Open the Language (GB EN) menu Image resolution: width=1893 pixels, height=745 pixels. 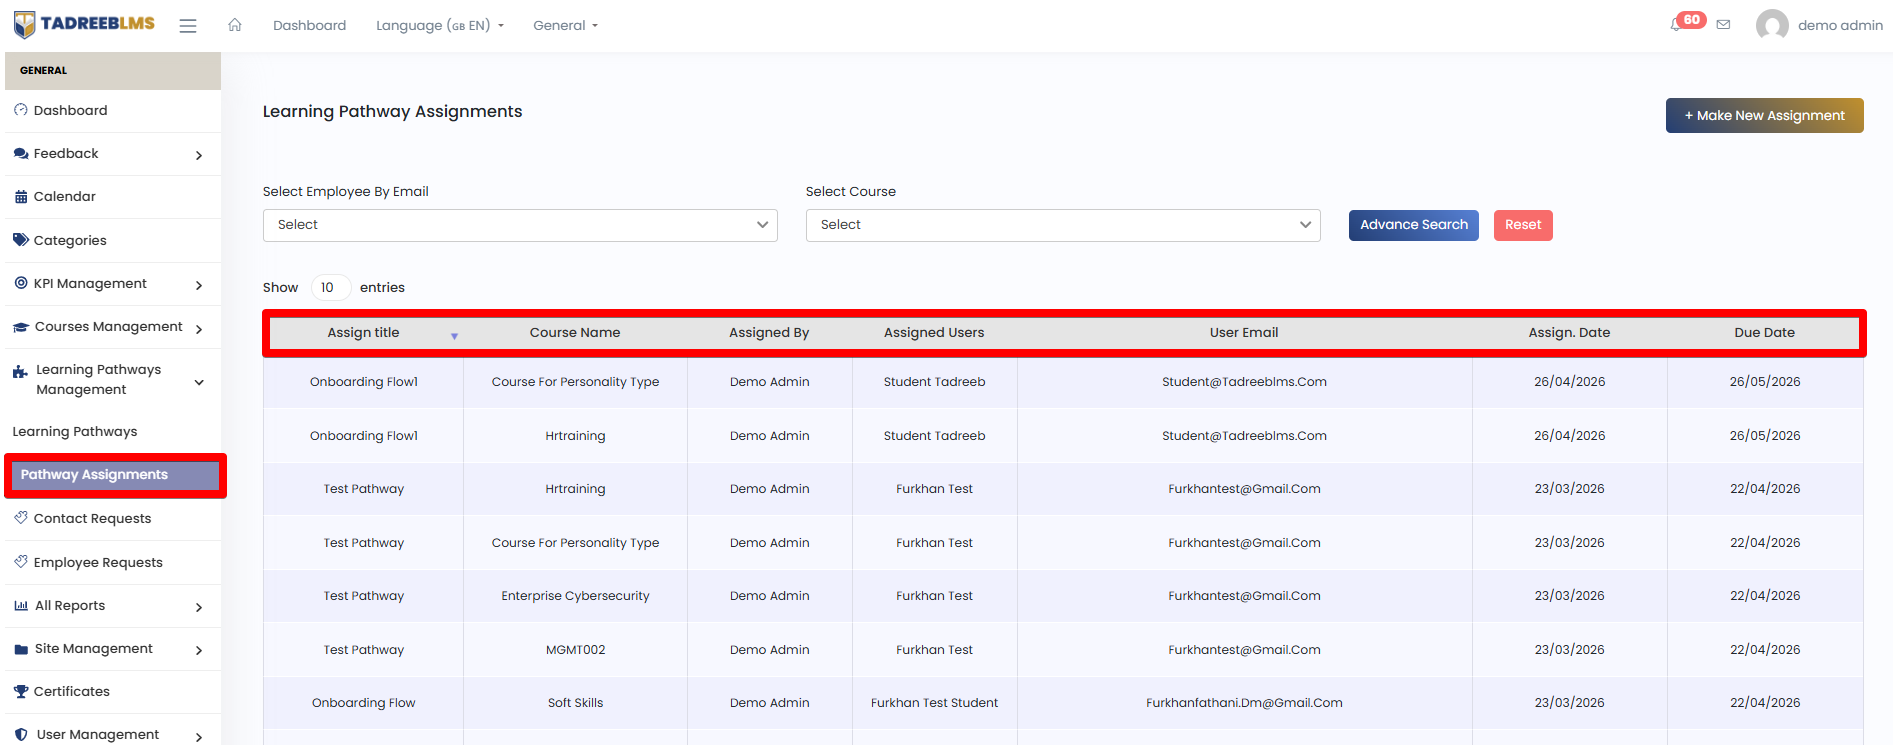(440, 25)
